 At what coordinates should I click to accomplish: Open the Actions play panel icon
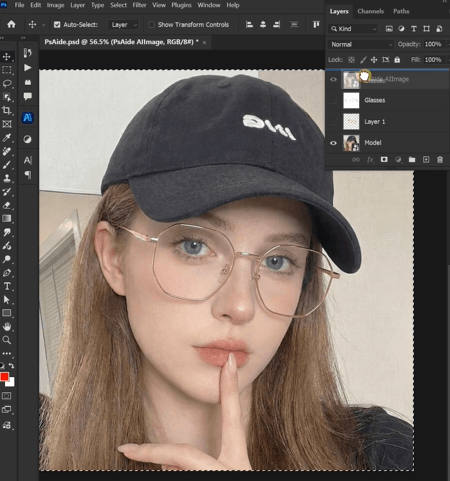(x=28, y=68)
